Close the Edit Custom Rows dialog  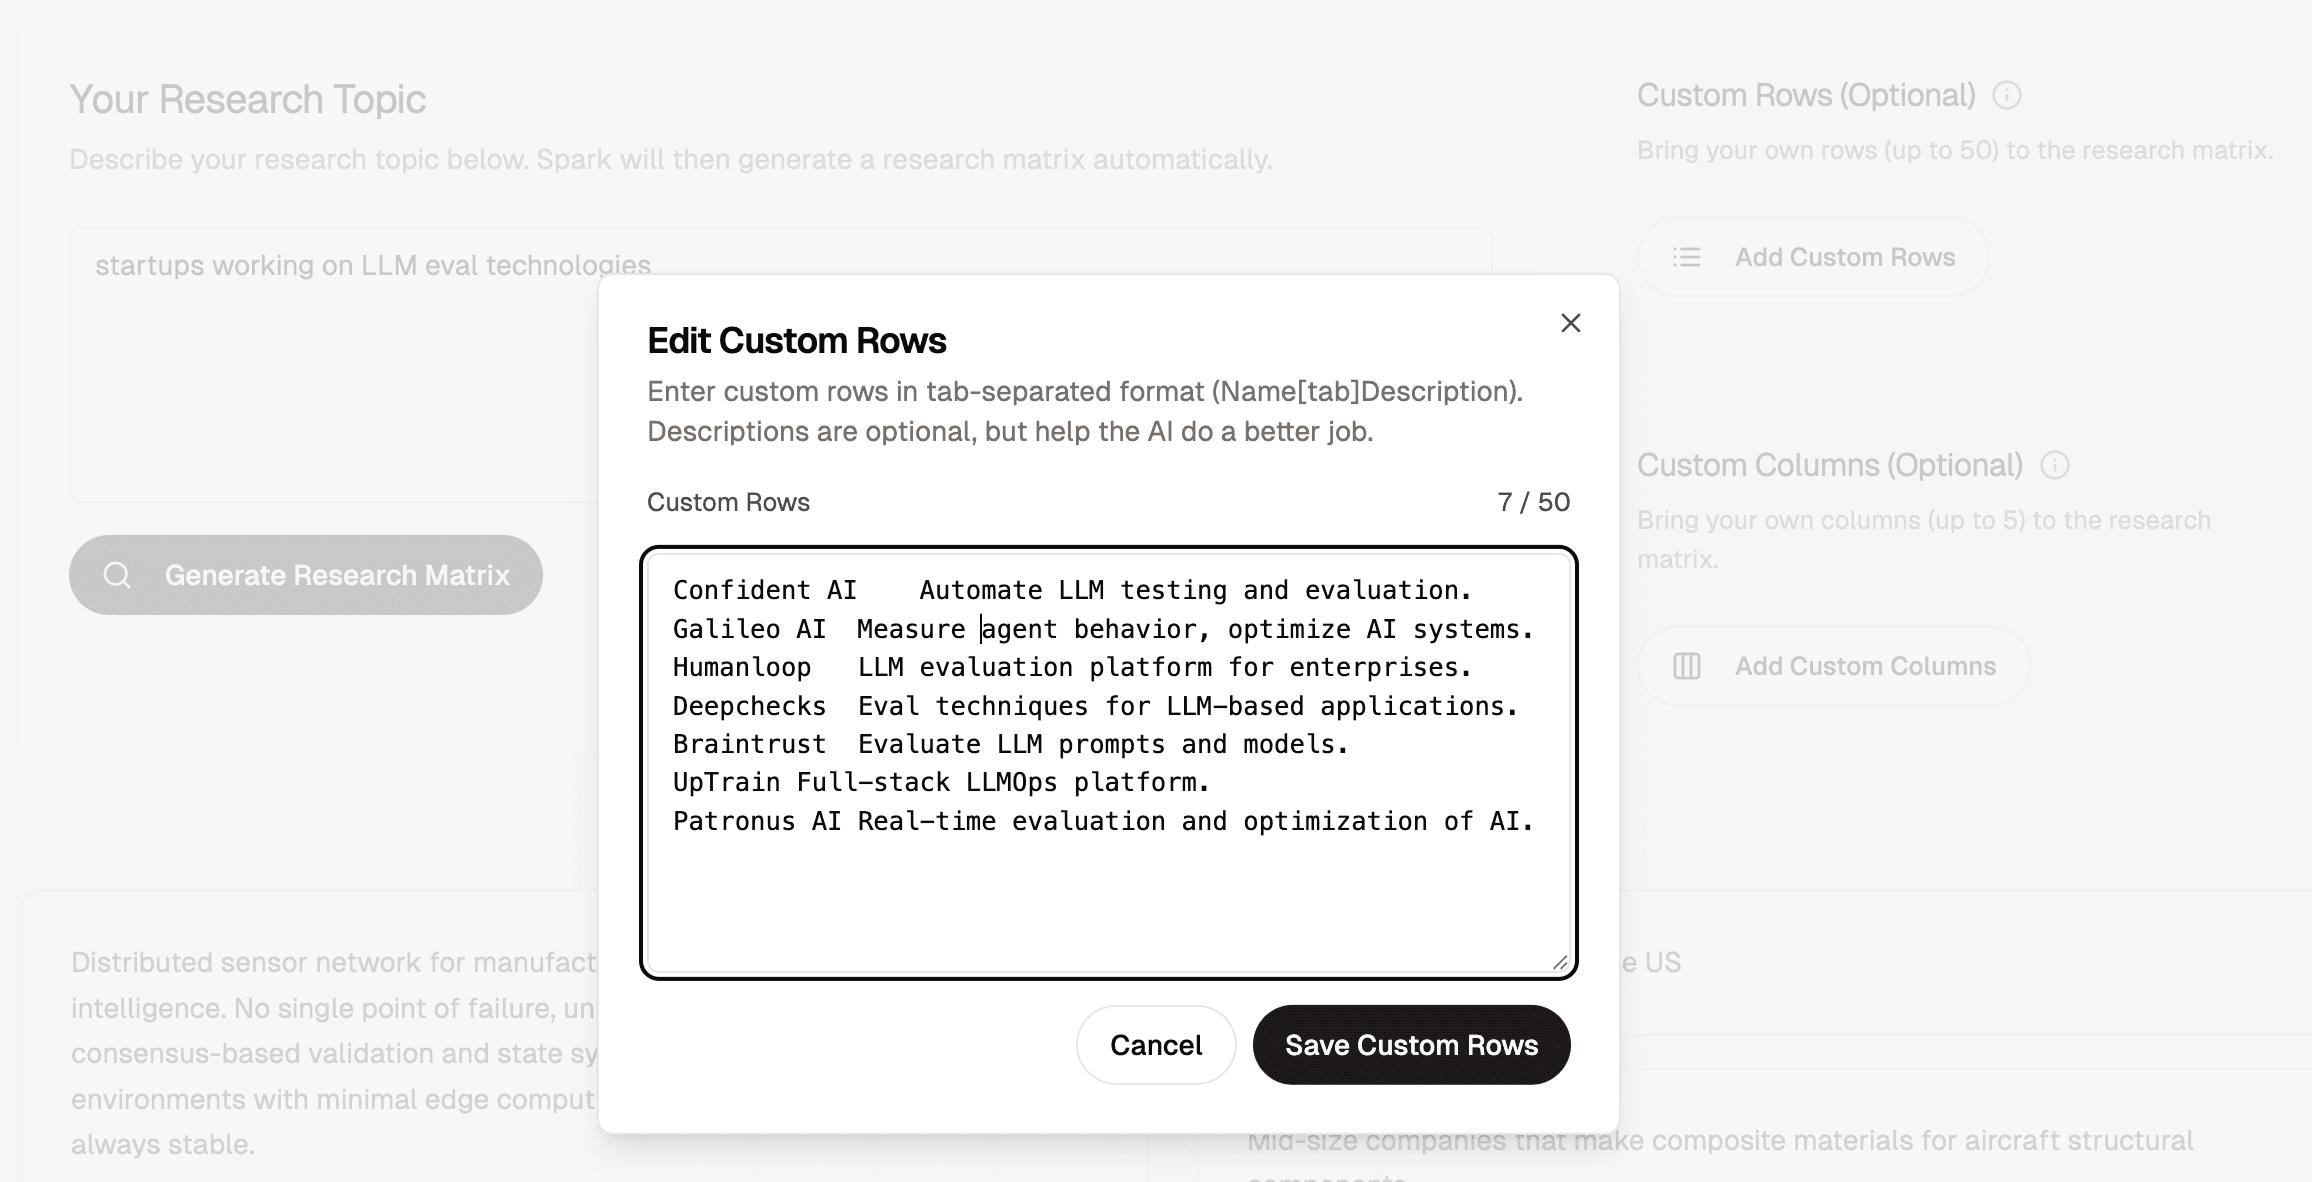[x=1570, y=323]
